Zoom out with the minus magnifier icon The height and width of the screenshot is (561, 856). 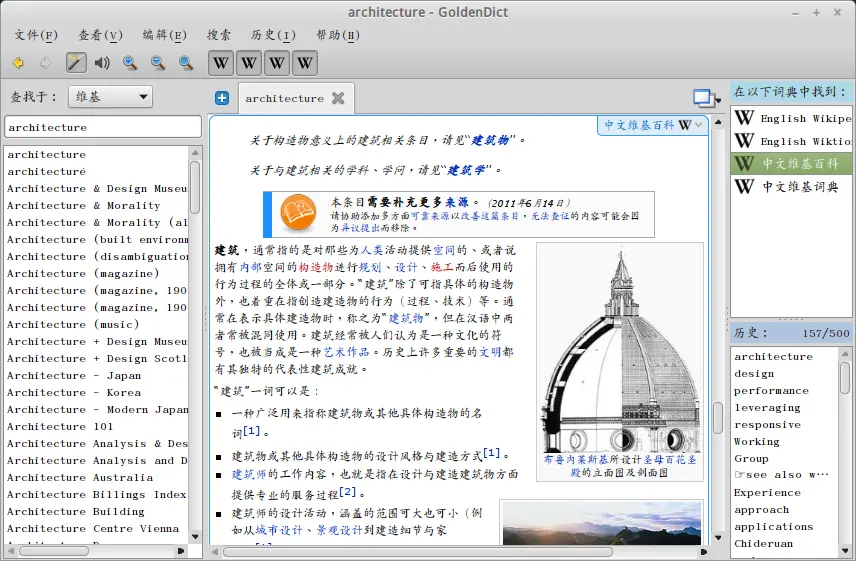pyautogui.click(x=158, y=63)
